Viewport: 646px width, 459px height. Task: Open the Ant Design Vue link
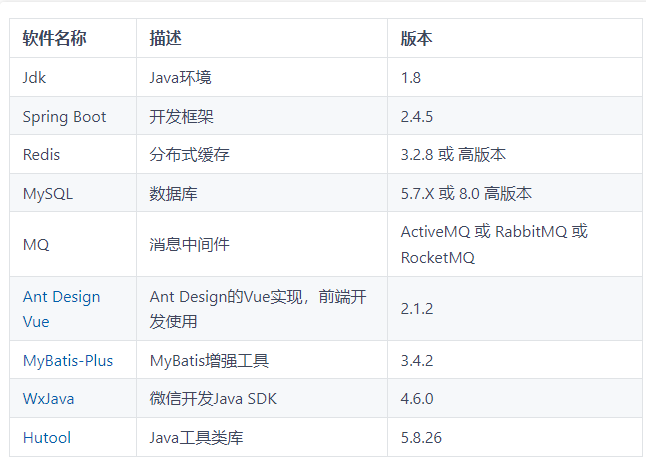(x=61, y=309)
